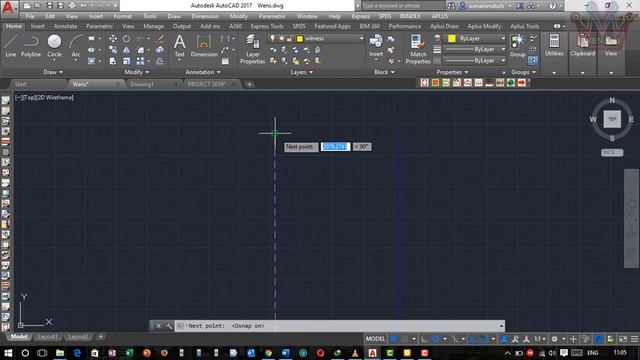The height and width of the screenshot is (360, 640).
Task: Activate the Dimension tool
Action: click(x=204, y=46)
